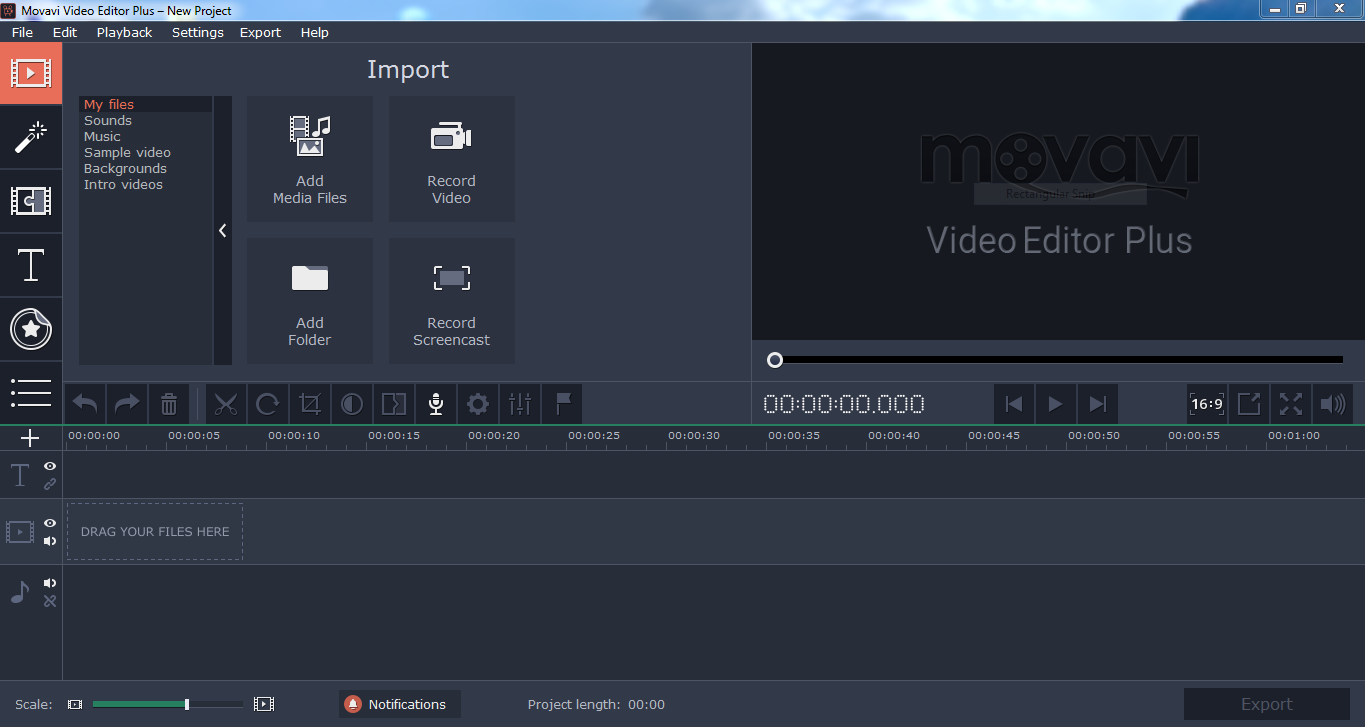This screenshot has width=1365, height=727.
Task: Click the Delete trash can icon
Action: [169, 404]
